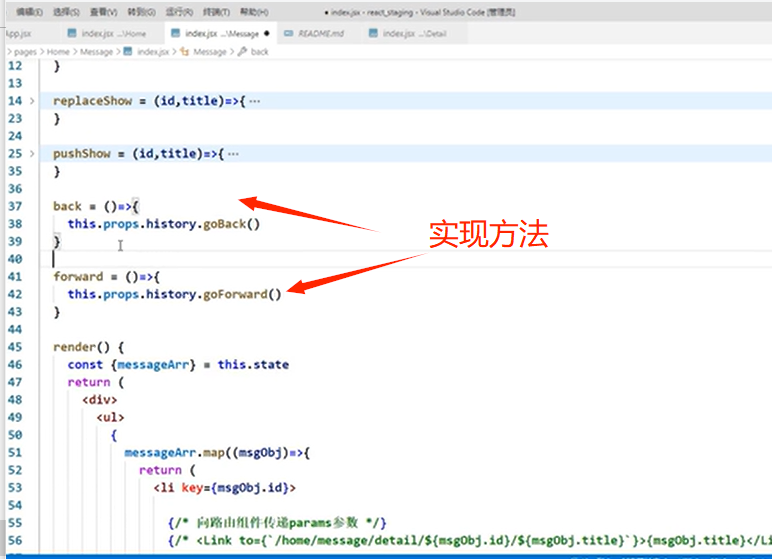Click the breadcrumb index.jsx file icon
Viewport: 772px width, 559px height.
point(128,51)
